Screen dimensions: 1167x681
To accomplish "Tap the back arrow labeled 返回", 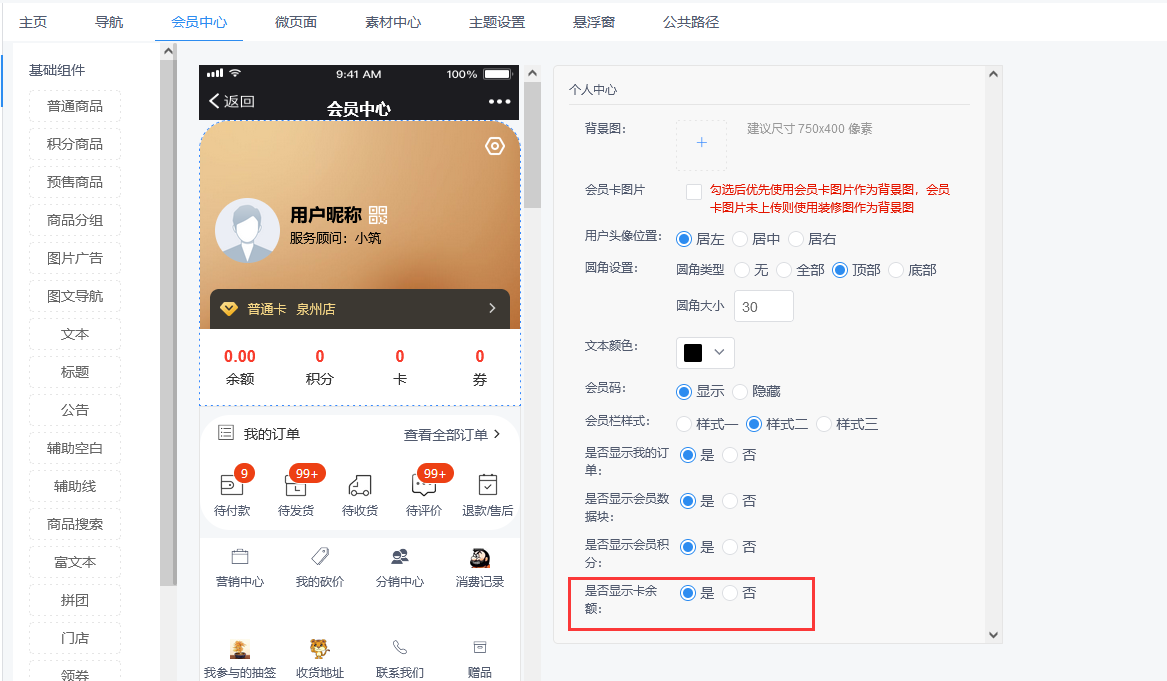I will [231, 101].
